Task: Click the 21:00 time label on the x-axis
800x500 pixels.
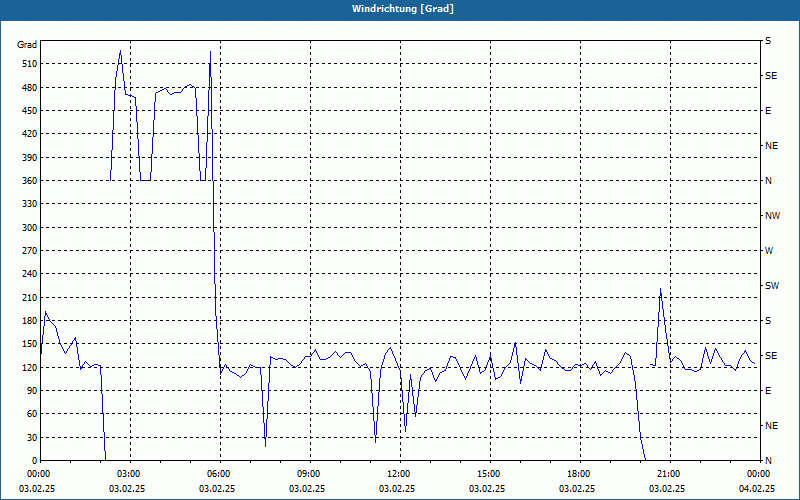Action: pos(670,474)
